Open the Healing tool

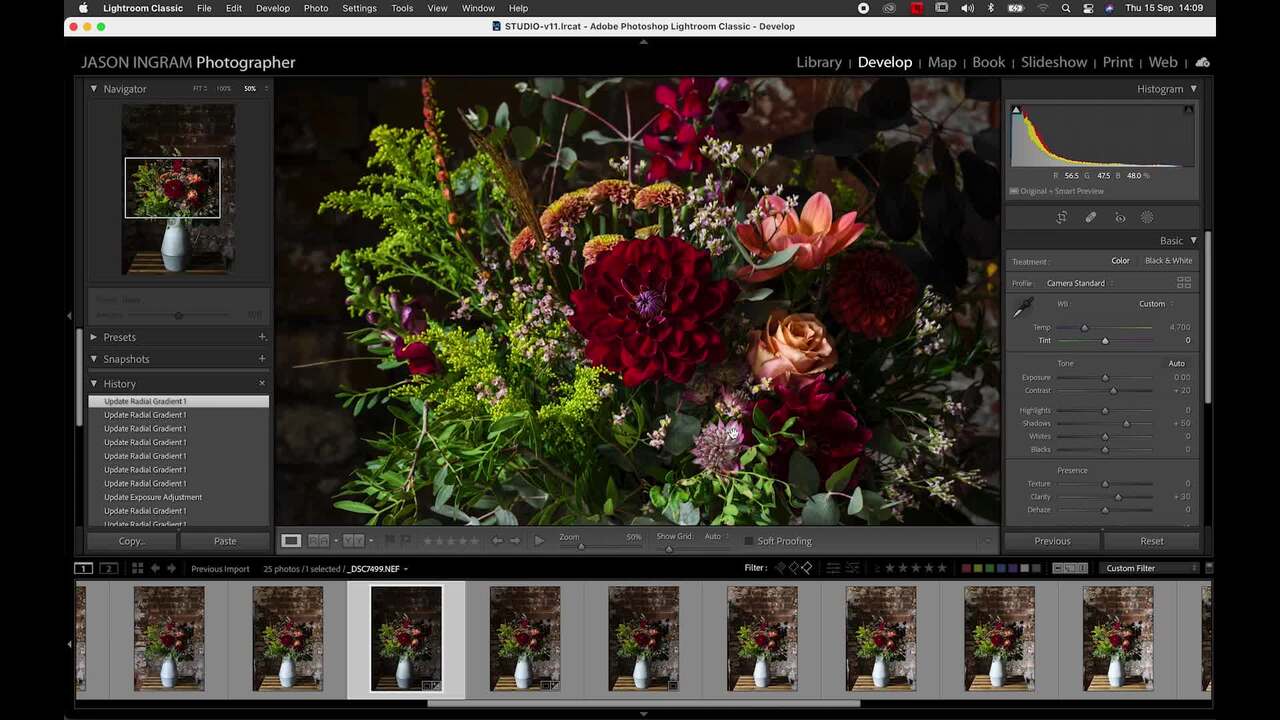tap(1091, 217)
